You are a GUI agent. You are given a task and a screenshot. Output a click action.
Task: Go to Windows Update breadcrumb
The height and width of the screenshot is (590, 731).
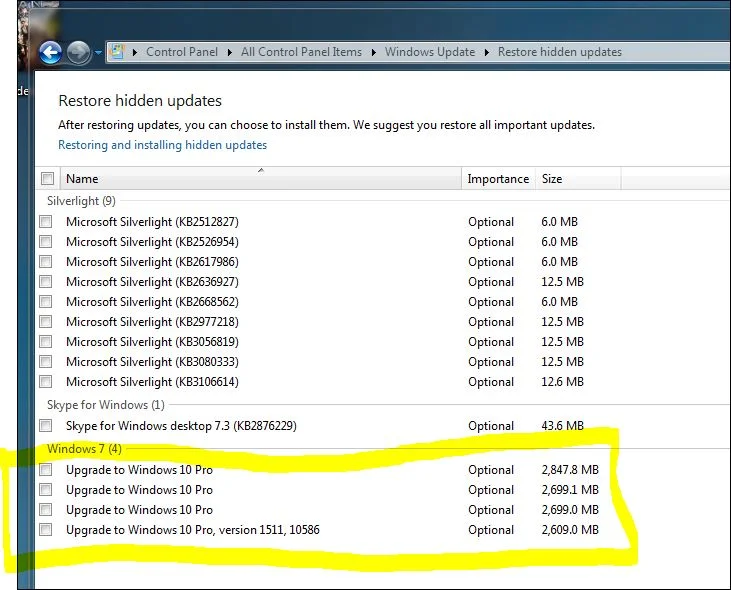(430, 52)
